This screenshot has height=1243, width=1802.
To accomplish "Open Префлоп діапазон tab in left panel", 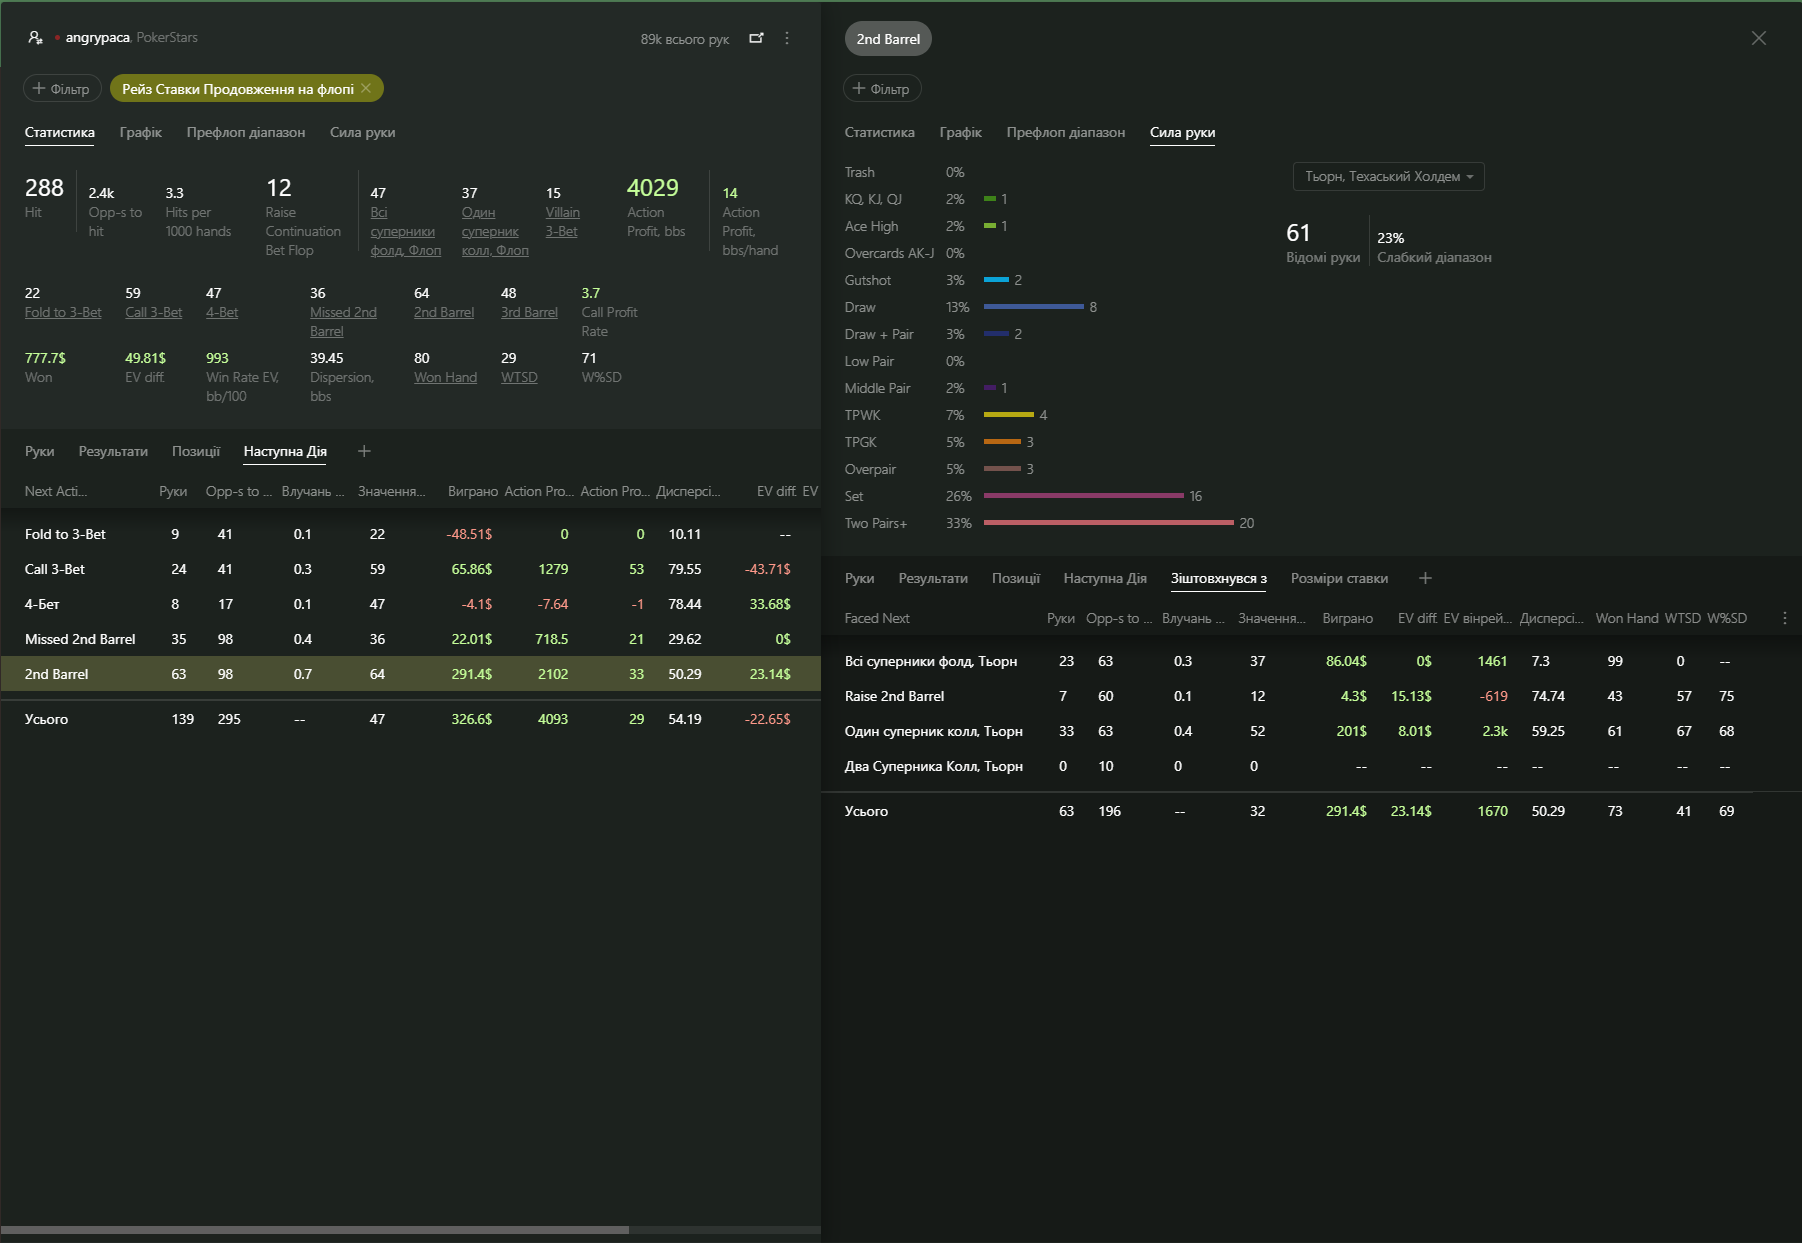I will 246,132.
